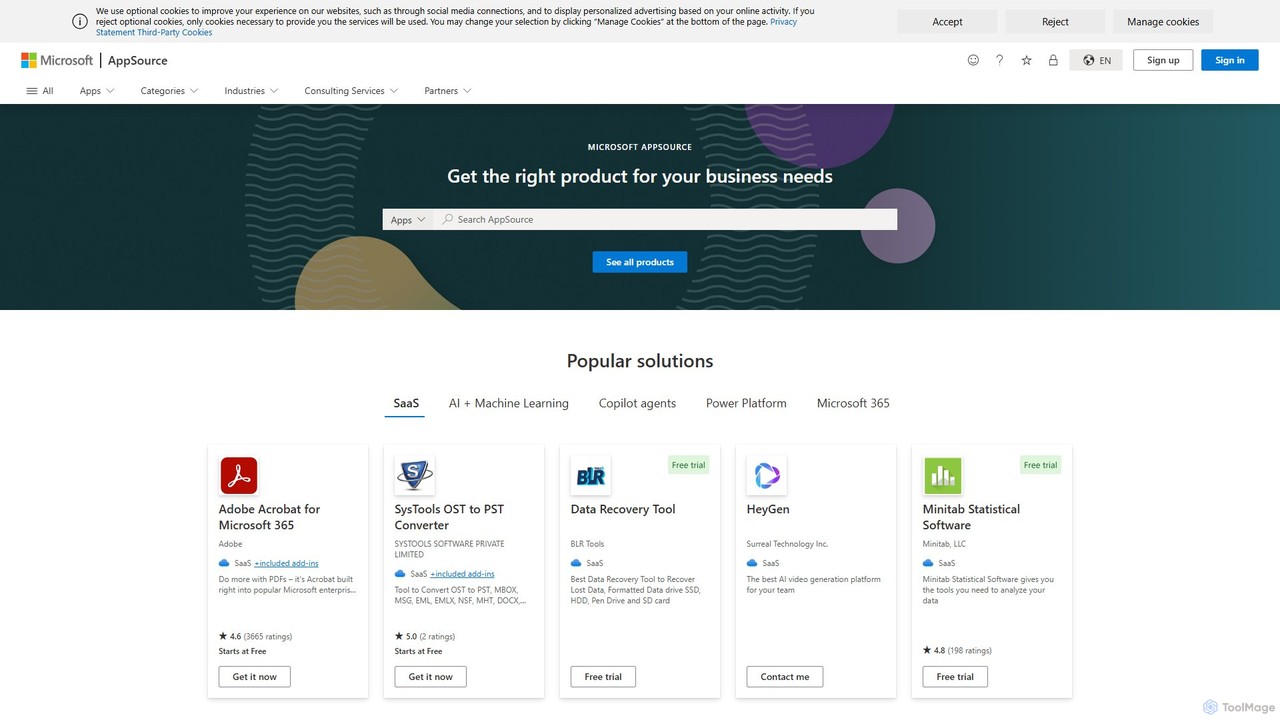Click Get it now for SysTools converter
The image size is (1280, 720).
pyautogui.click(x=431, y=677)
